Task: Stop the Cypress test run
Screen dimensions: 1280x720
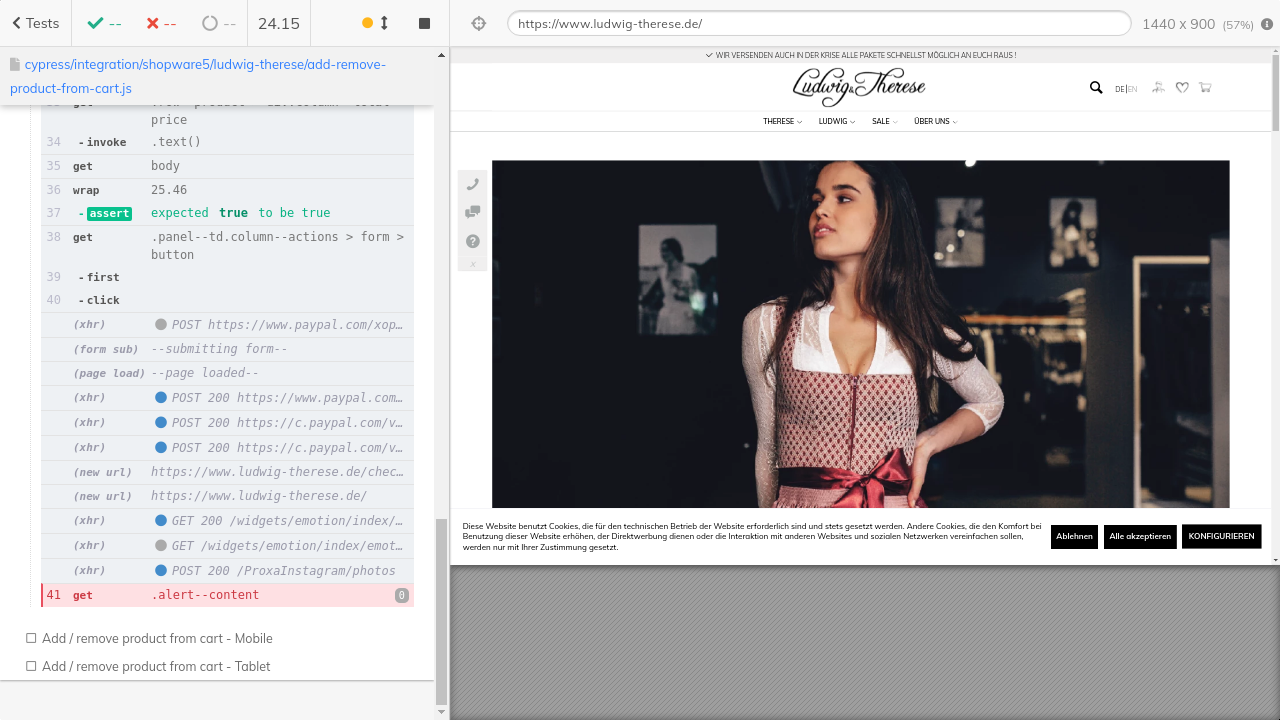Action: click(x=424, y=23)
